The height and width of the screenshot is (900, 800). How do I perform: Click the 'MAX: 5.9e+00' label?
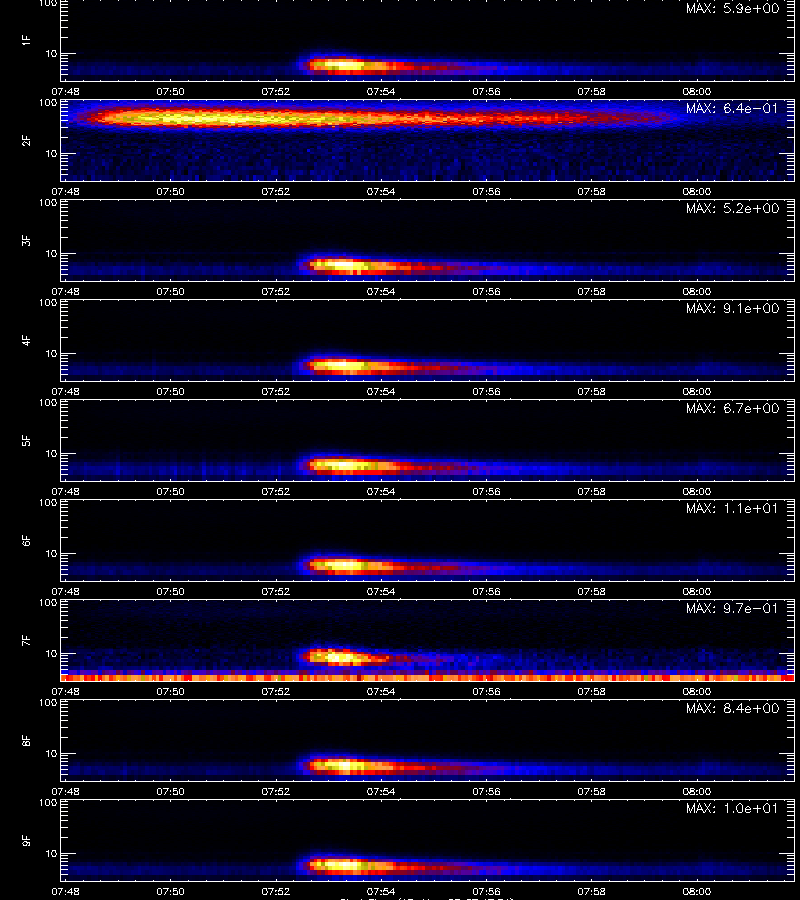pyautogui.click(x=732, y=9)
